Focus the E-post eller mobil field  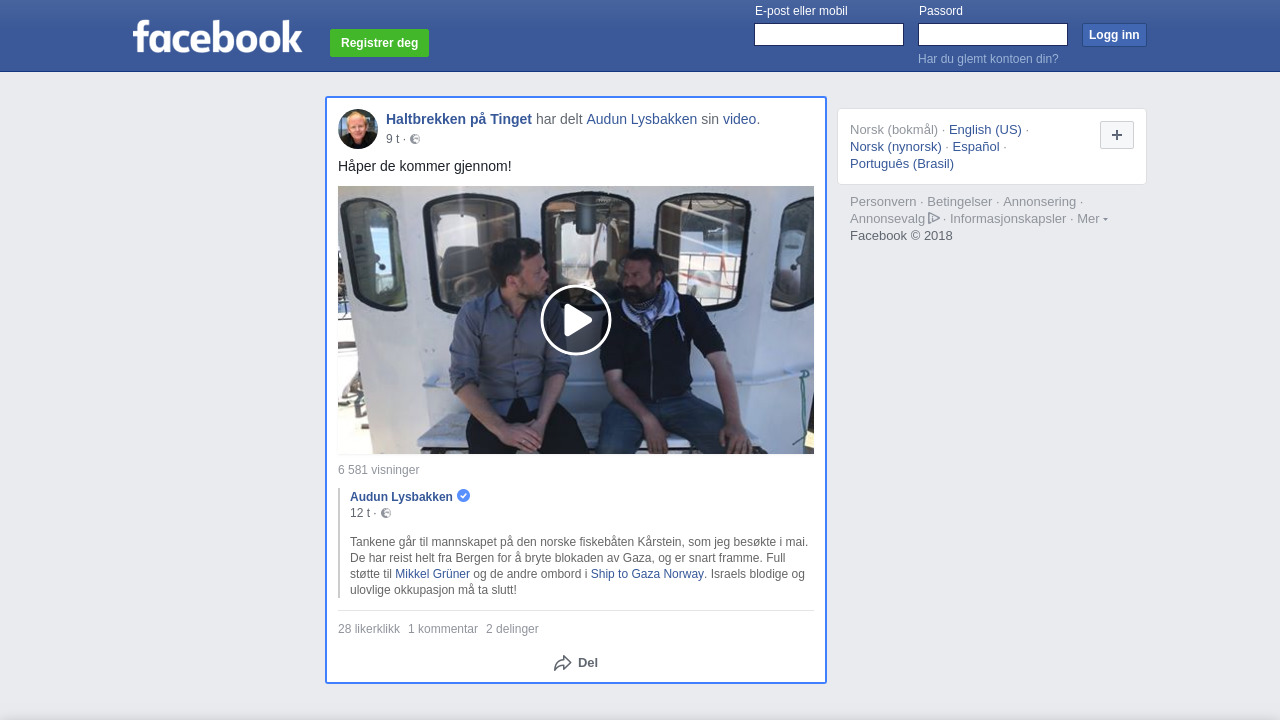click(829, 35)
